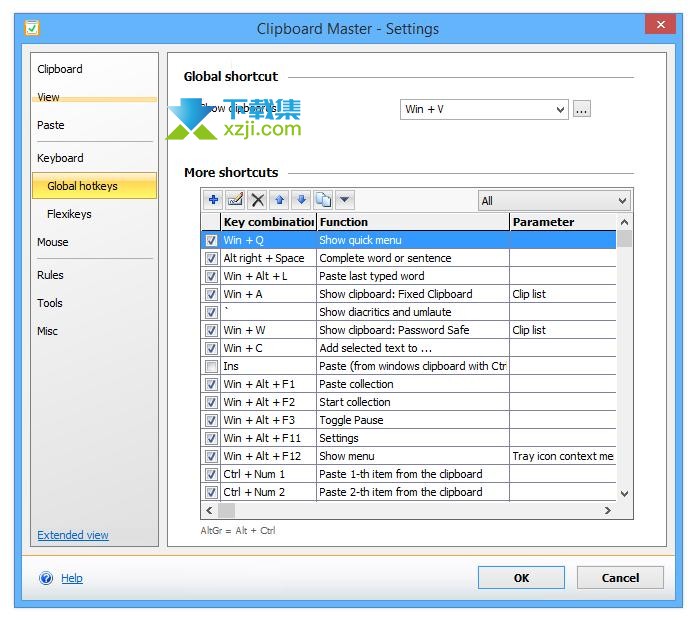Click the horizontal scrollbar left arrow

(x=210, y=511)
